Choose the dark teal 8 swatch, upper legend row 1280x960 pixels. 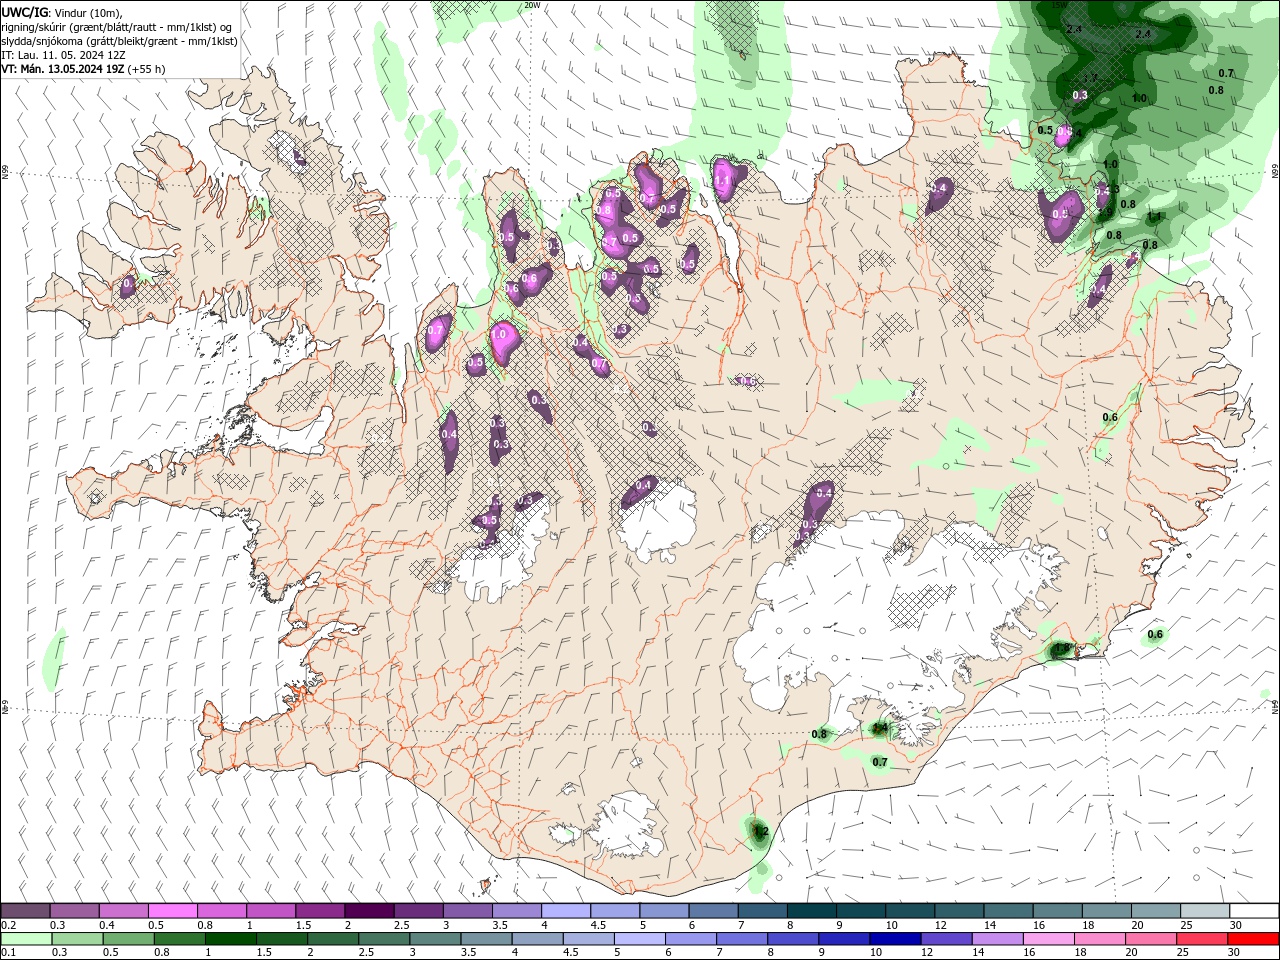point(812,911)
